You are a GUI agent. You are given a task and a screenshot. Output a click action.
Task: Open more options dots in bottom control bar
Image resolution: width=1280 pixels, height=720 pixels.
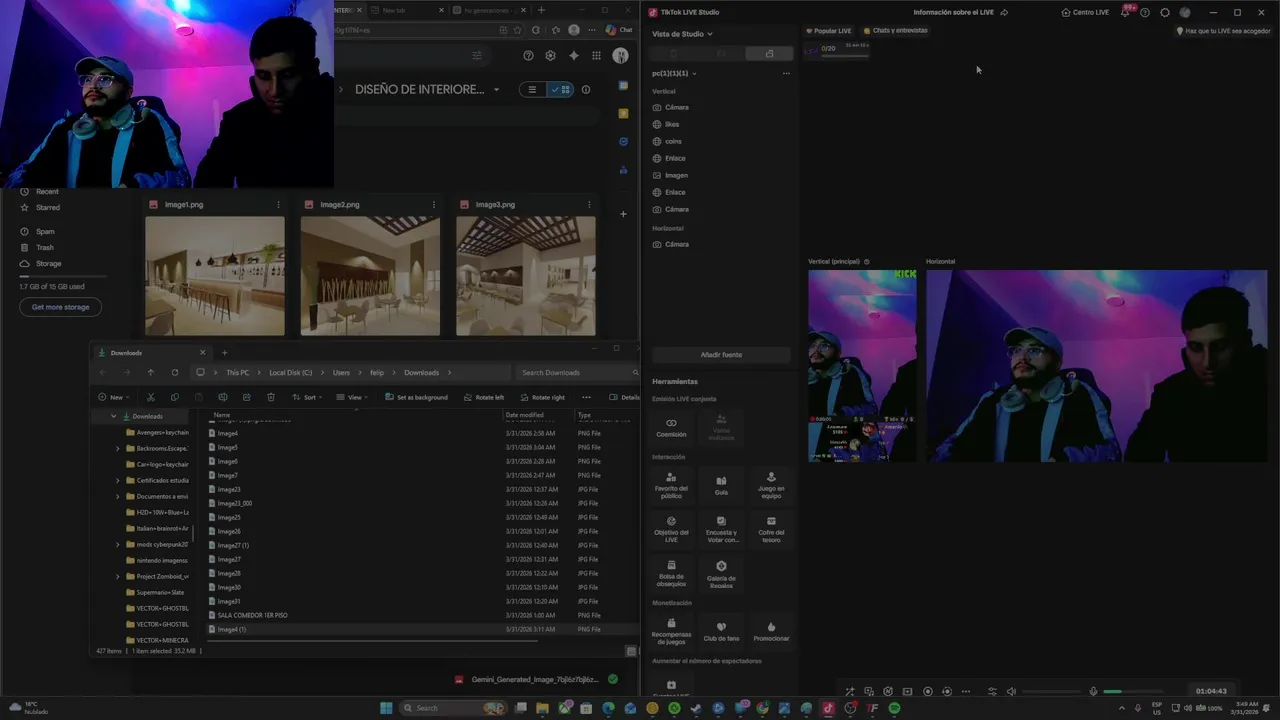click(966, 691)
